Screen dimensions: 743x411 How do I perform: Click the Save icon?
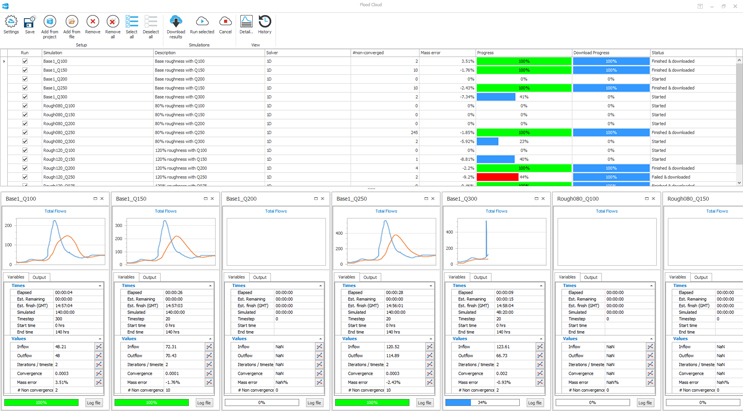[29, 24]
